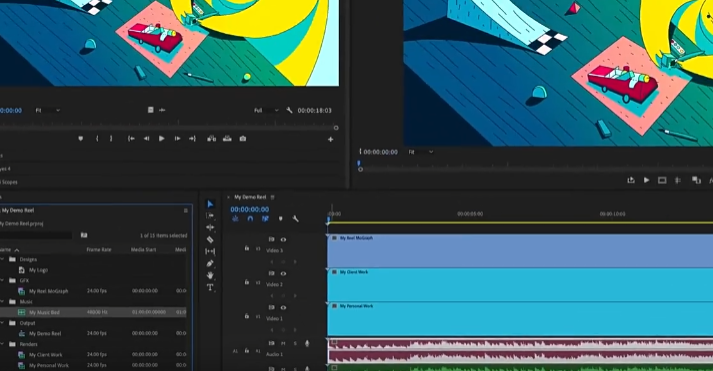Click Insert button in Source monitor
This screenshot has width=713, height=371.
click(x=212, y=139)
